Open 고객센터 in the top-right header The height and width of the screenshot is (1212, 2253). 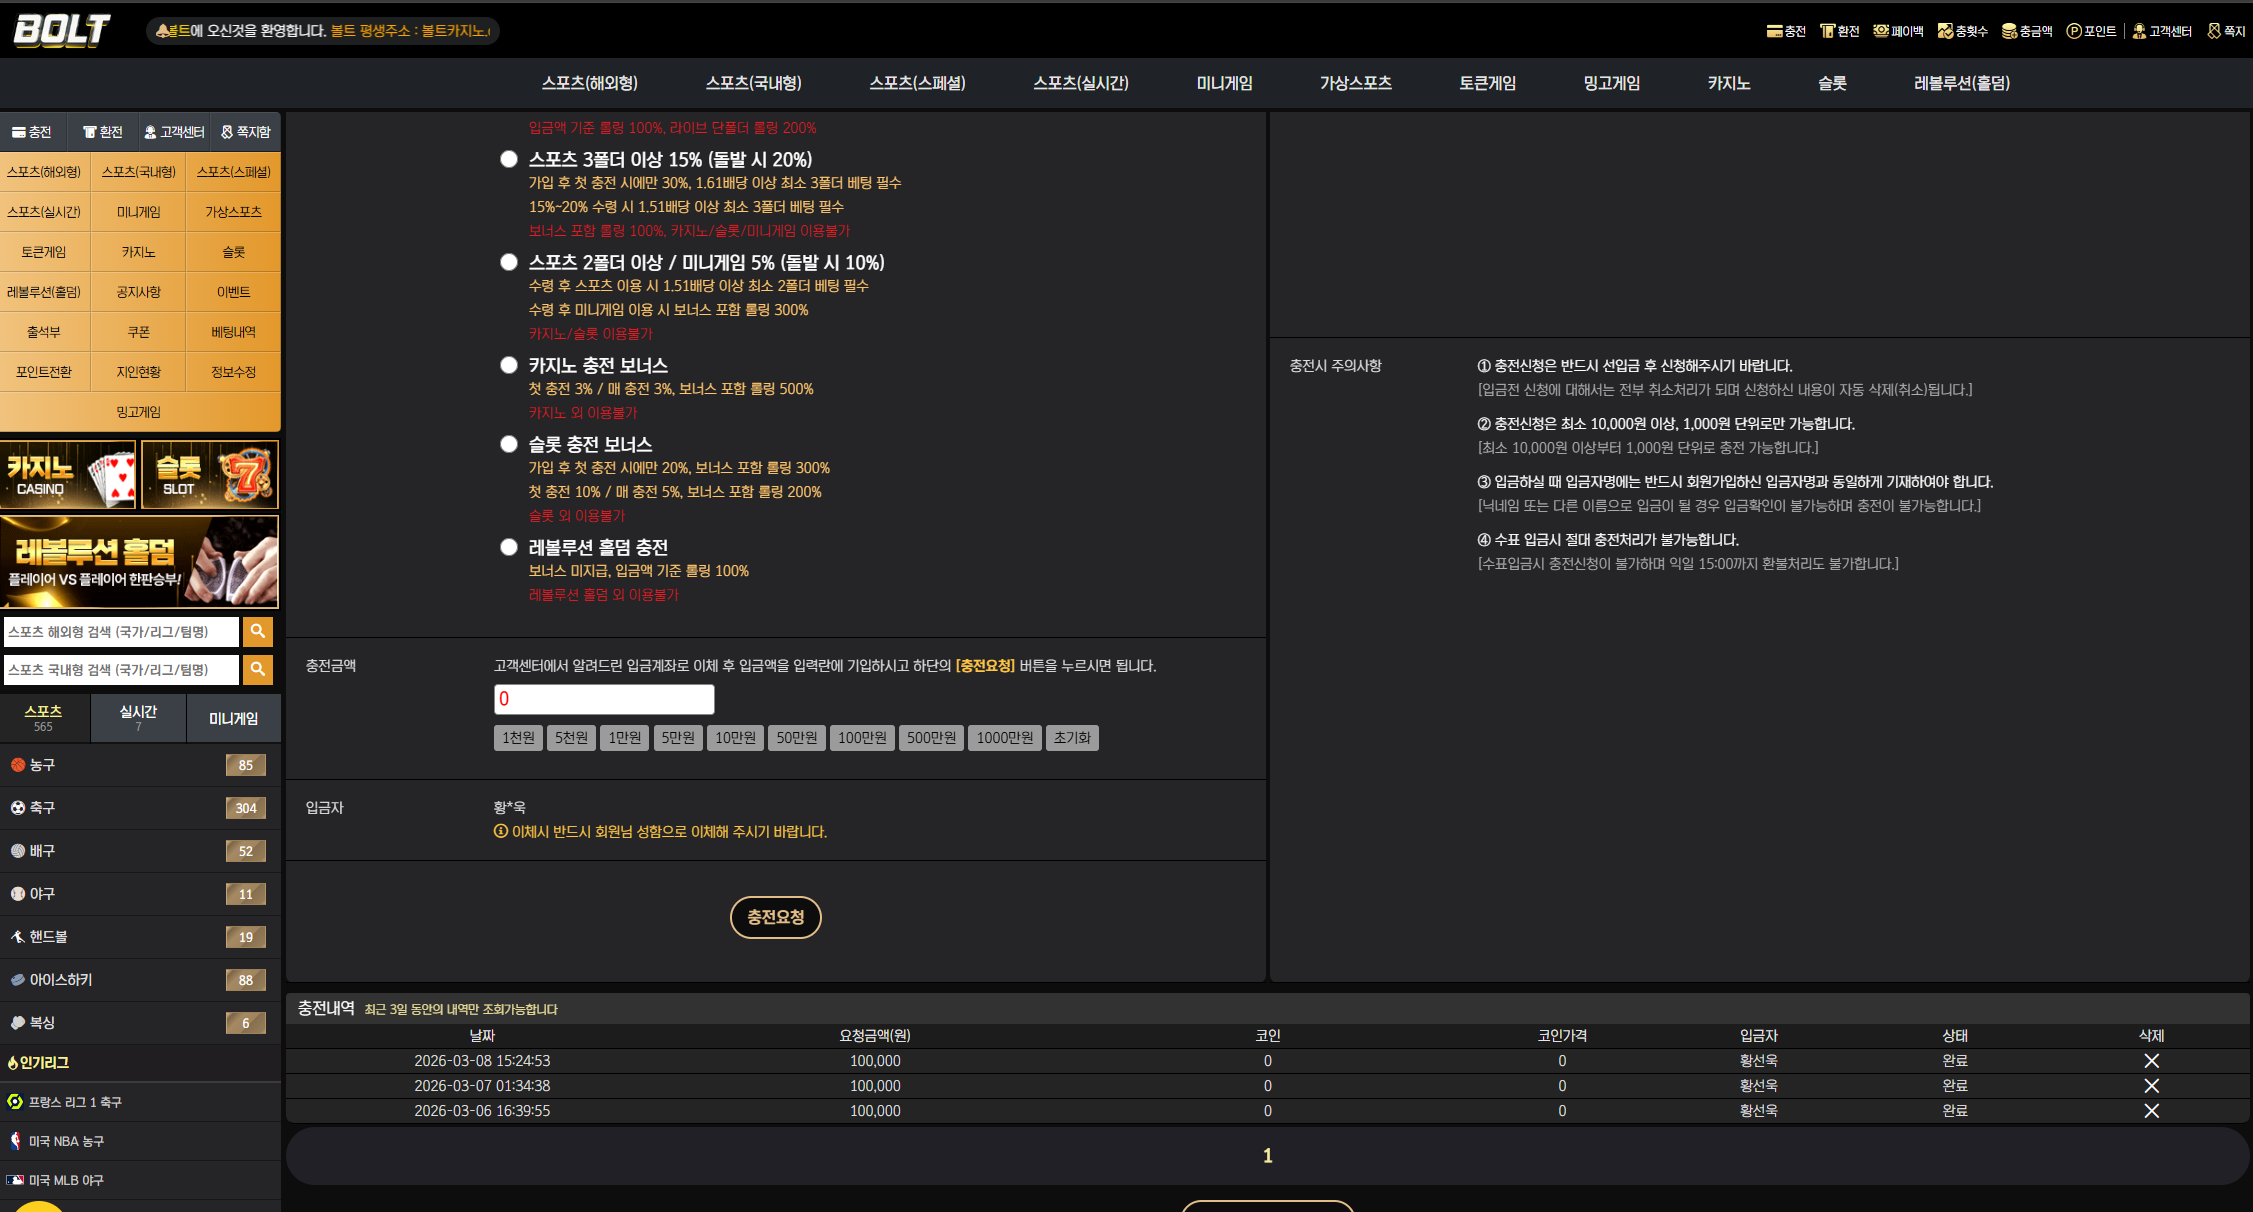(x=2162, y=31)
